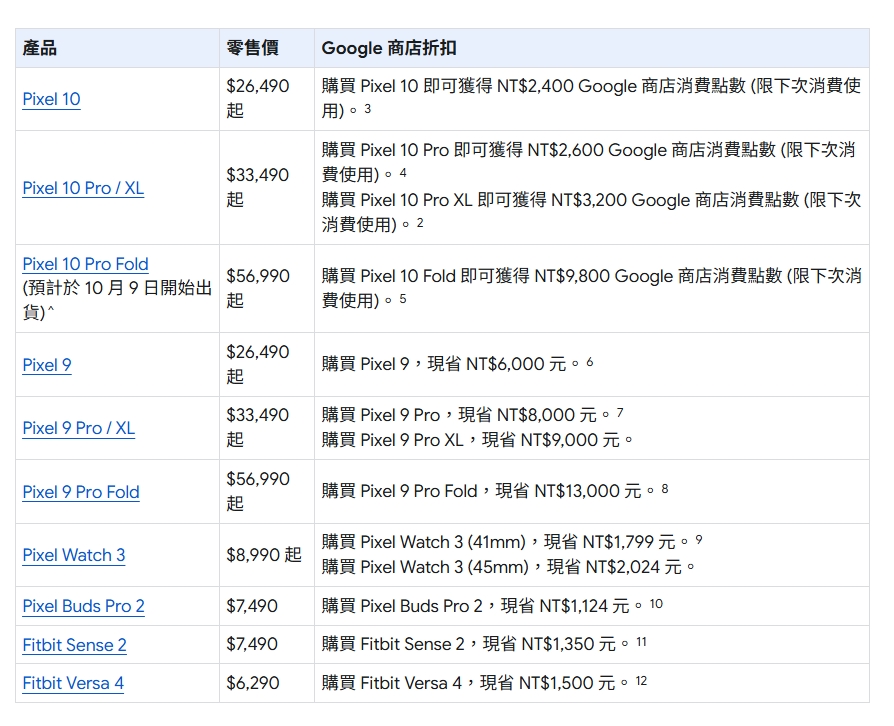This screenshot has height=726, width=894.
Task: Click the 產品 column header
Action: (x=40, y=48)
